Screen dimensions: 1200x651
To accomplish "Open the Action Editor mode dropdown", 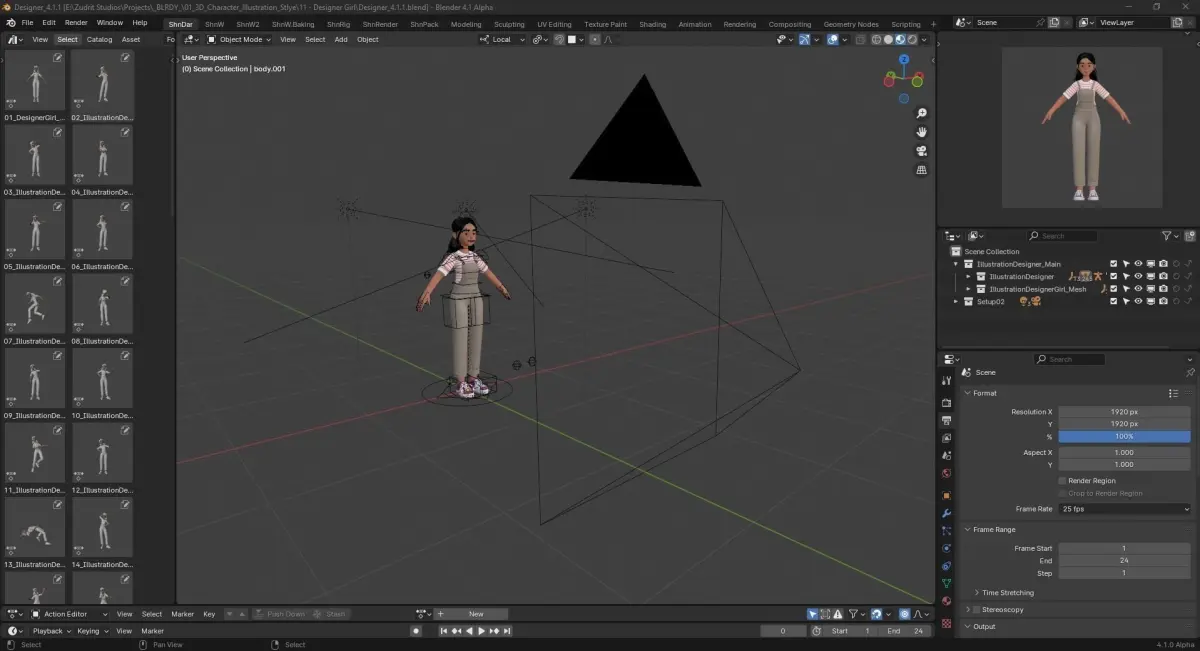I will 68,614.
